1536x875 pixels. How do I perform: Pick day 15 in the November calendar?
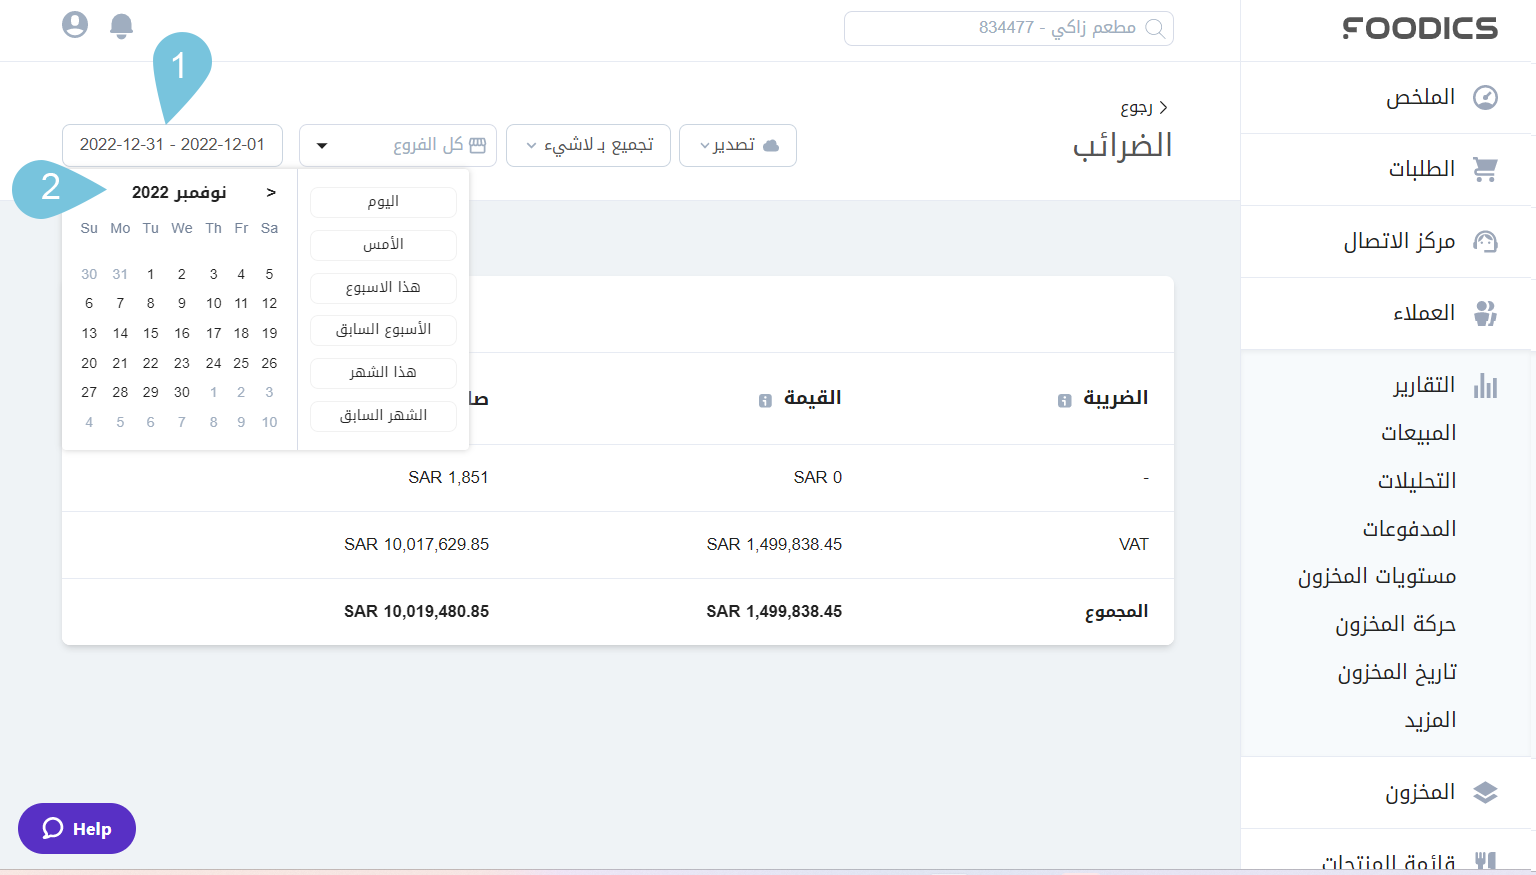click(150, 333)
